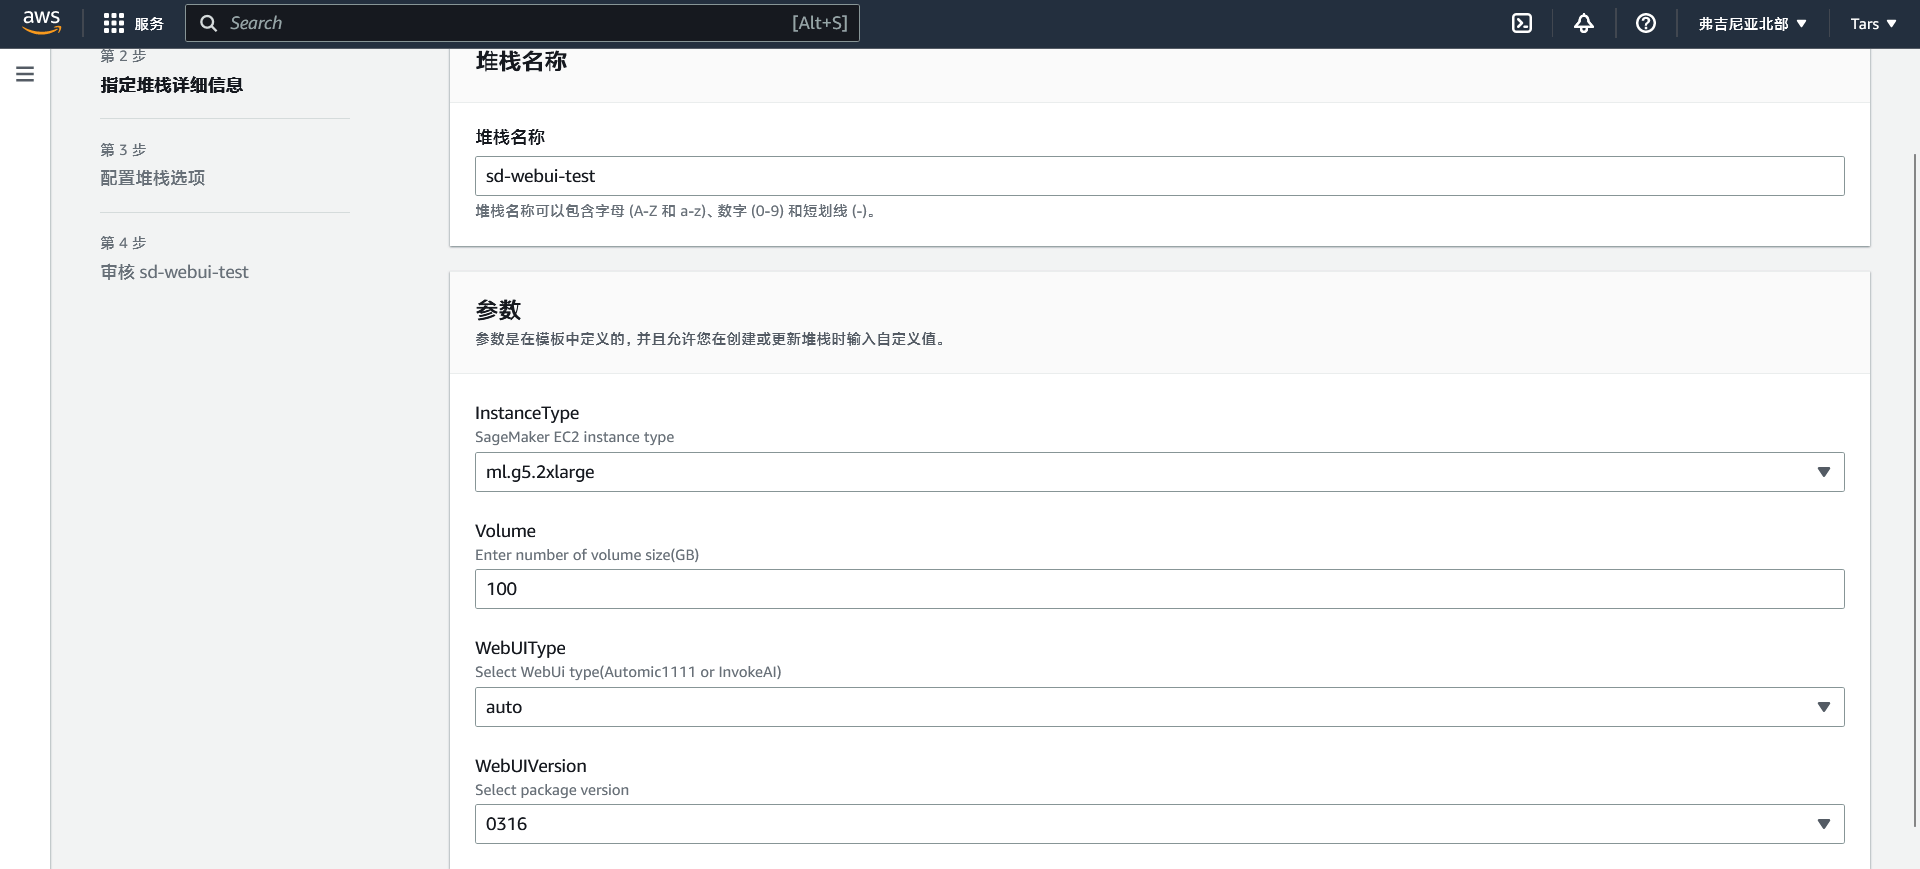
Task: Go to step 3 配置堆栈选项
Action: tap(152, 178)
